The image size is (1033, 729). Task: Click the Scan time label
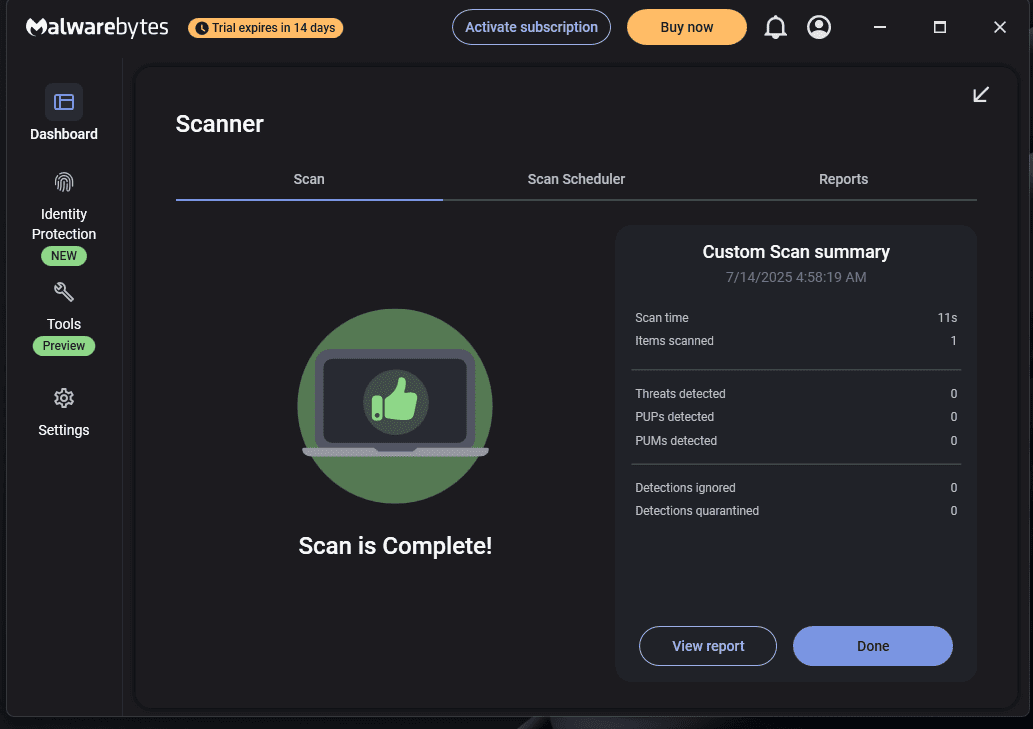point(661,317)
